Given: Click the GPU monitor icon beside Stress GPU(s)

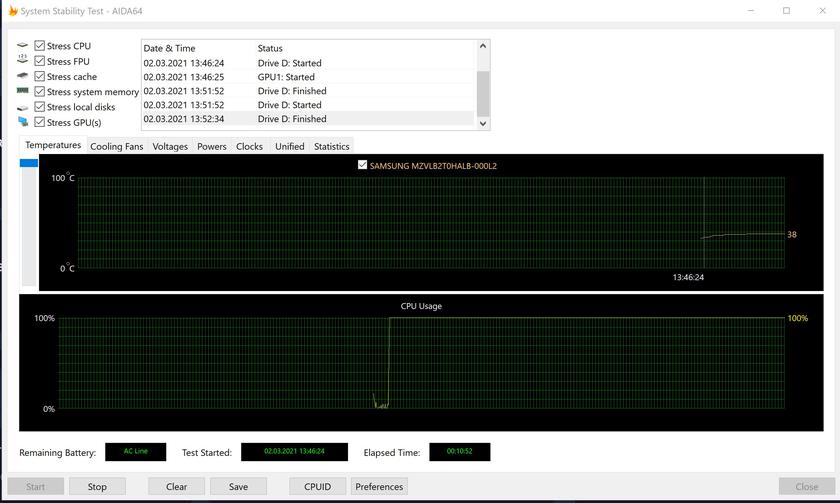Looking at the screenshot, I should tap(22, 122).
